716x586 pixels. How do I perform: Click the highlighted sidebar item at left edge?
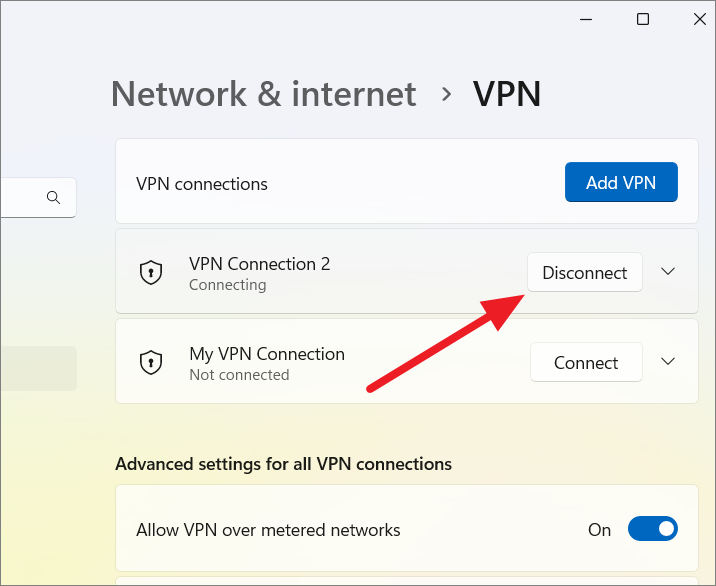point(38,368)
